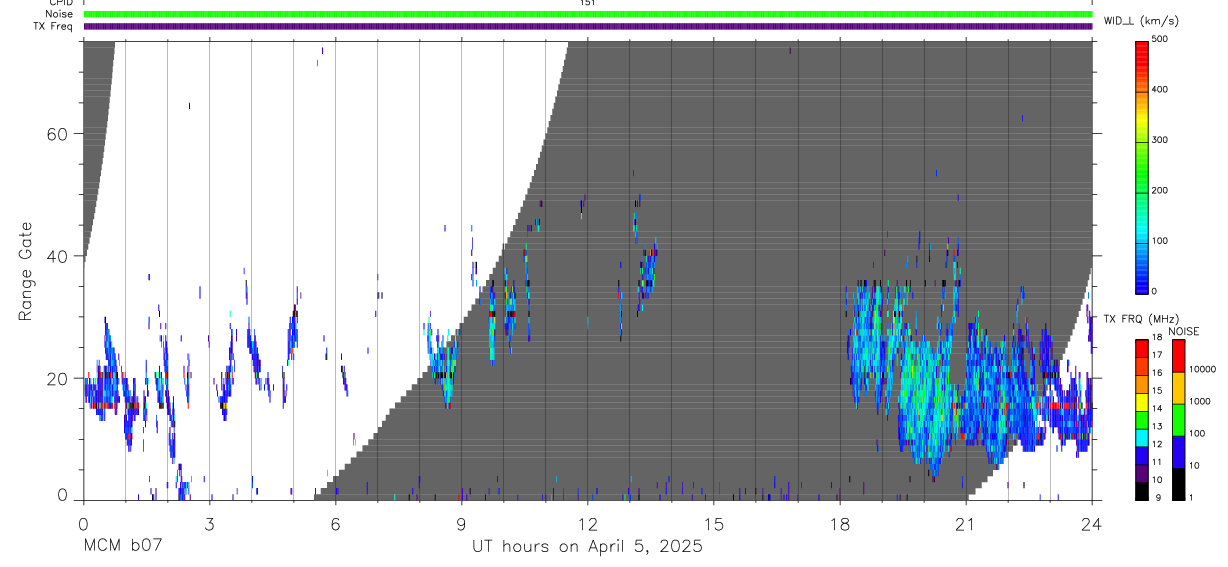The image size is (1228, 567).
Task: Click the 60 tick on Range Gate axis
Action: point(55,133)
